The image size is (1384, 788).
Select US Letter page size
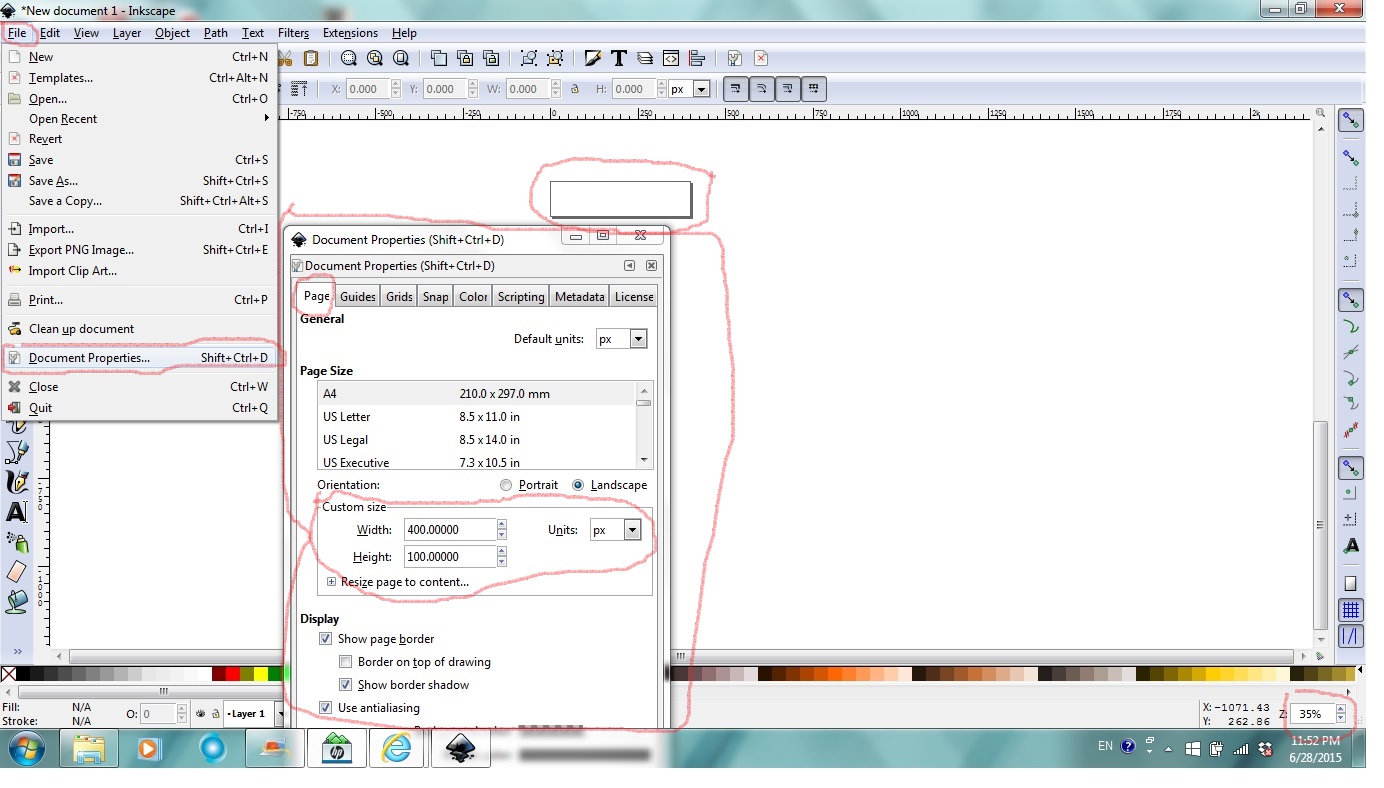(x=477, y=417)
